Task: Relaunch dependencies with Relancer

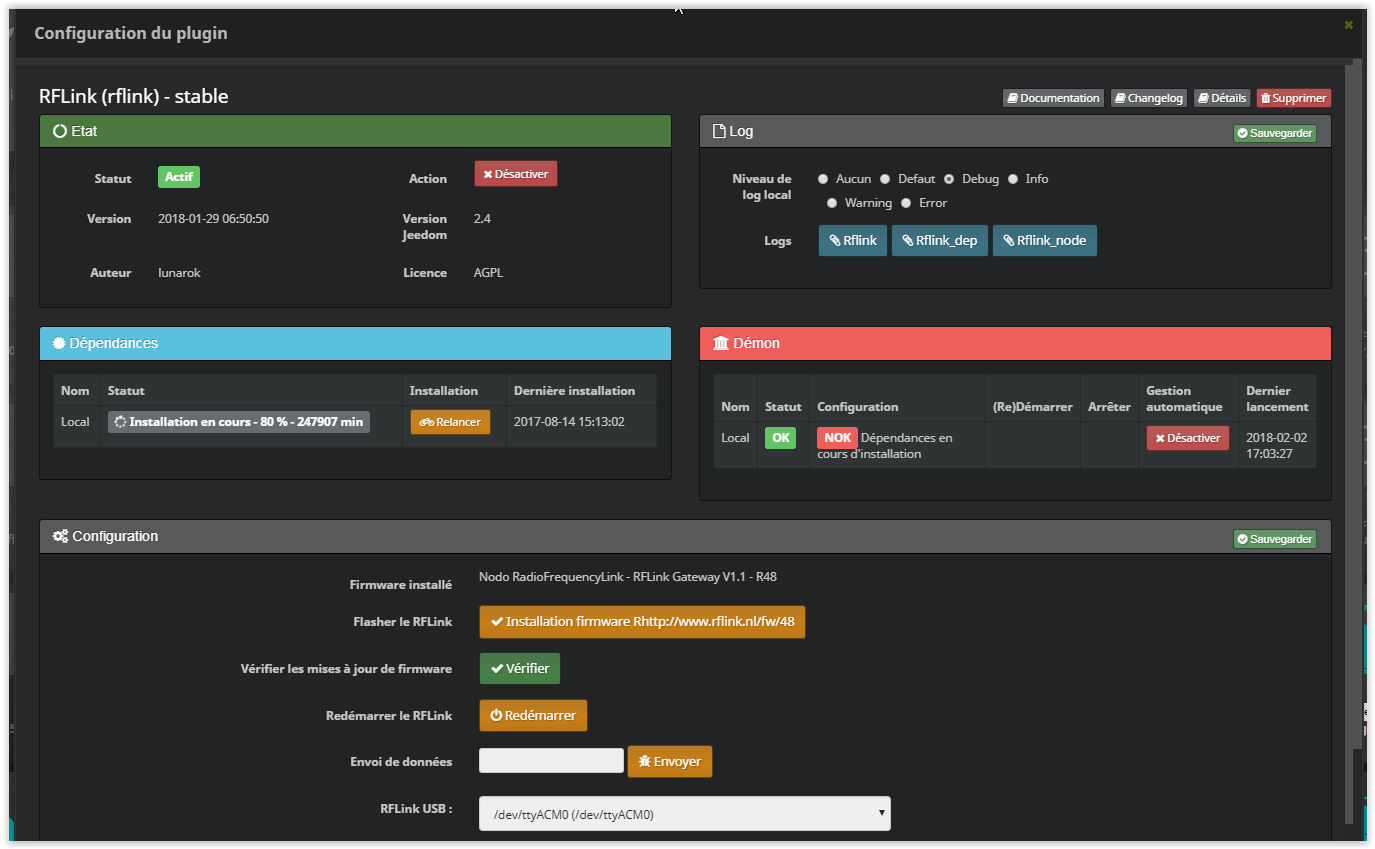Action: pos(450,422)
